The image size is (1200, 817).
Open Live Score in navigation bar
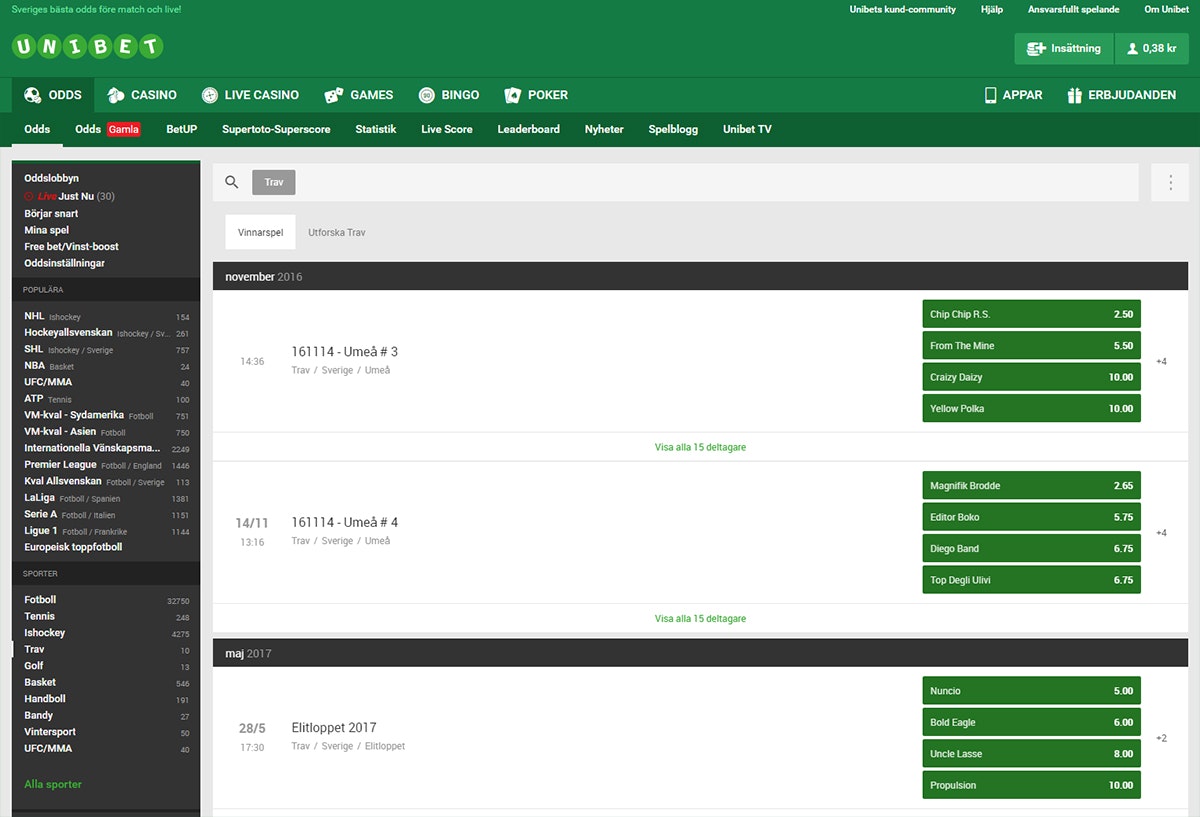tap(447, 129)
